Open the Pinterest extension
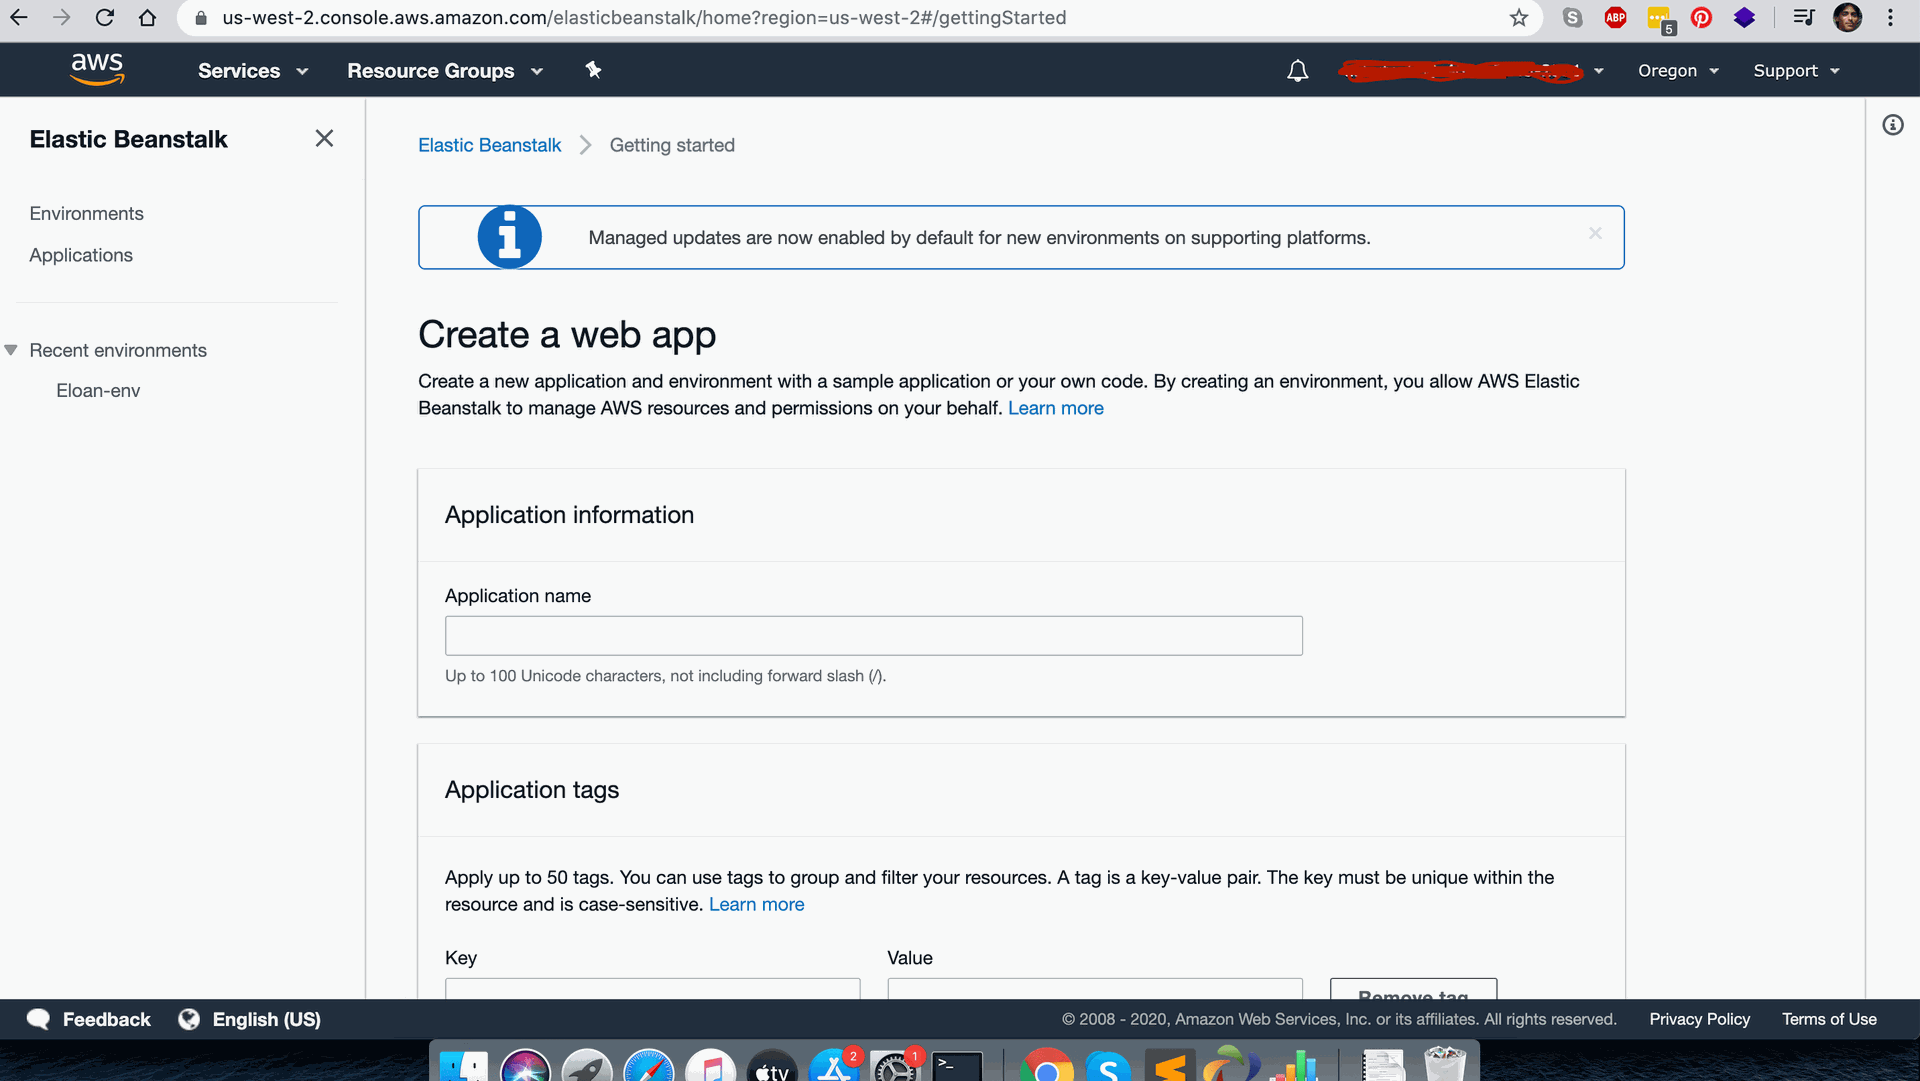 click(x=1701, y=17)
